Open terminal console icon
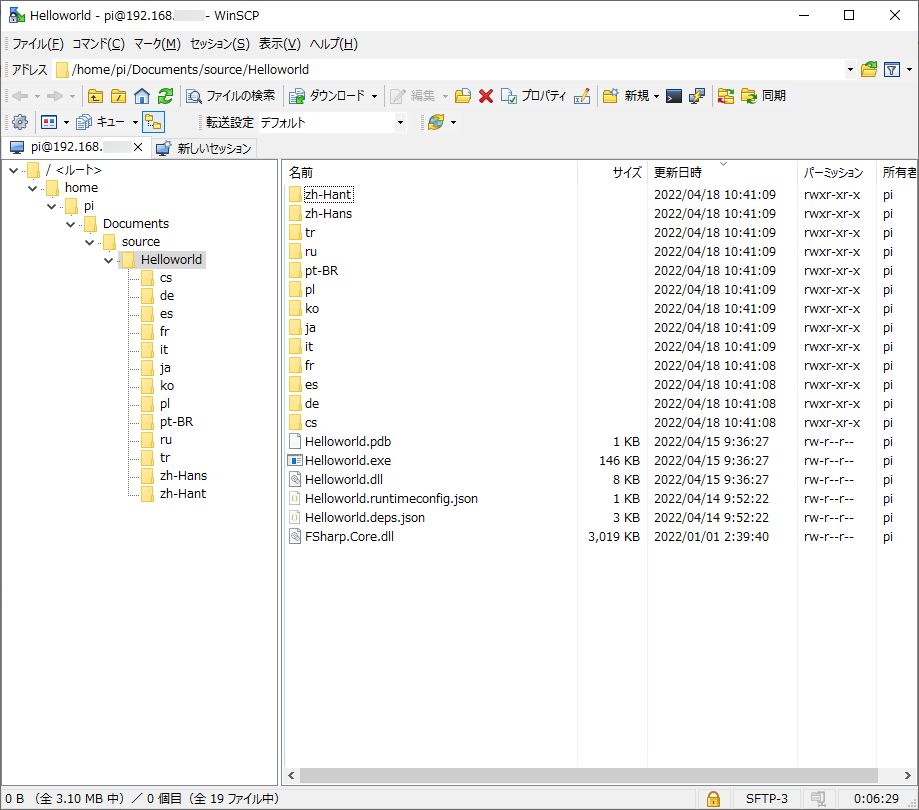 pos(674,96)
